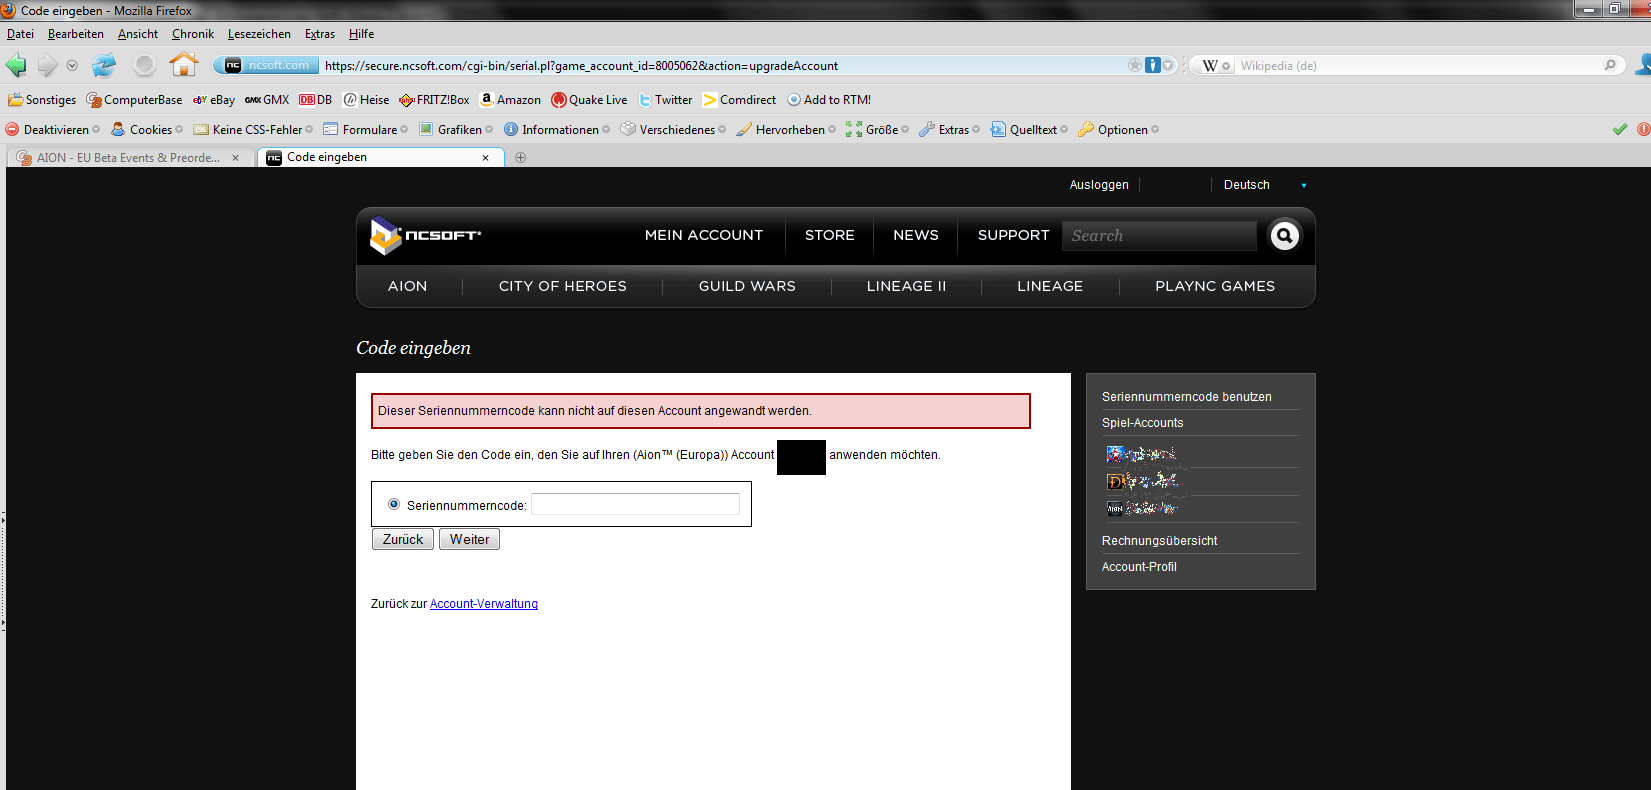1651x790 pixels.
Task: Expand the Grafiken toolbar menu
Action: pos(456,130)
